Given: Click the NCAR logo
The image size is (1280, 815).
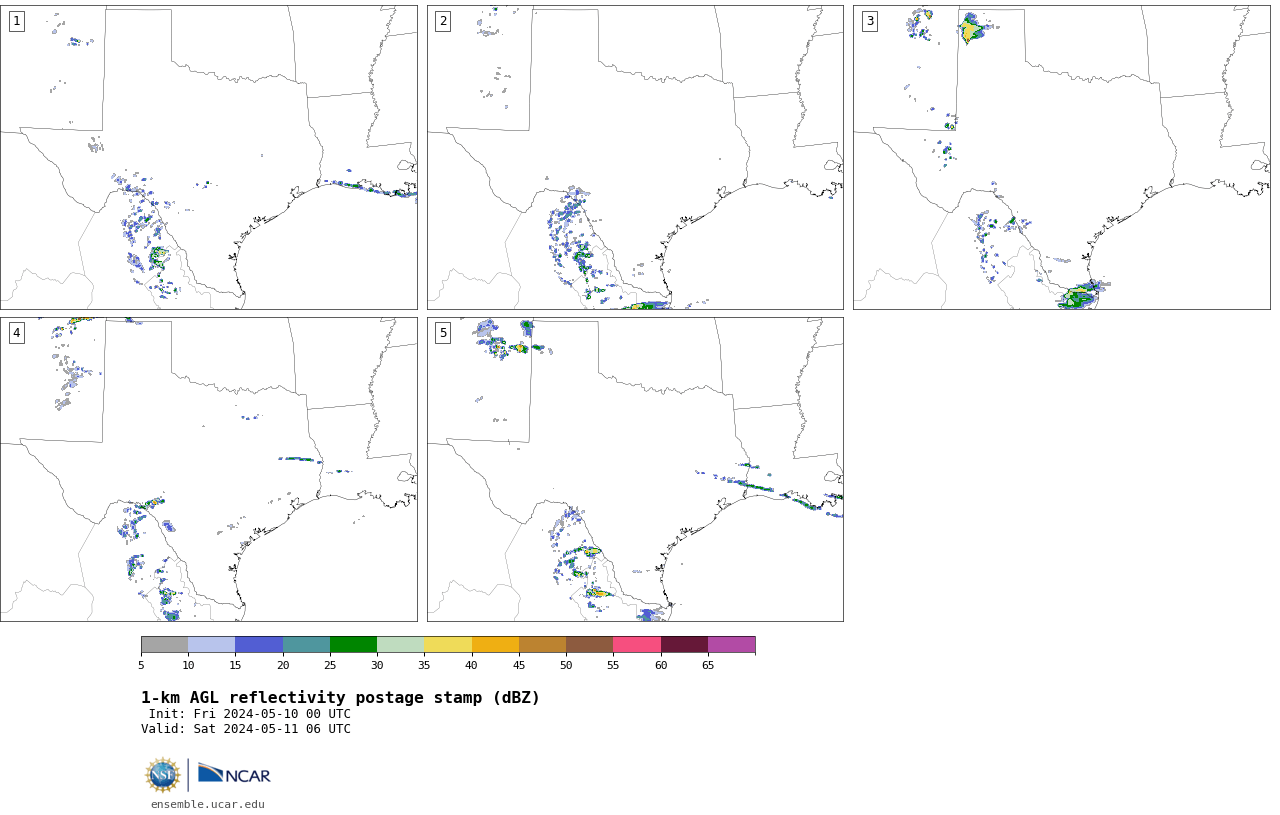Looking at the screenshot, I should click(234, 774).
